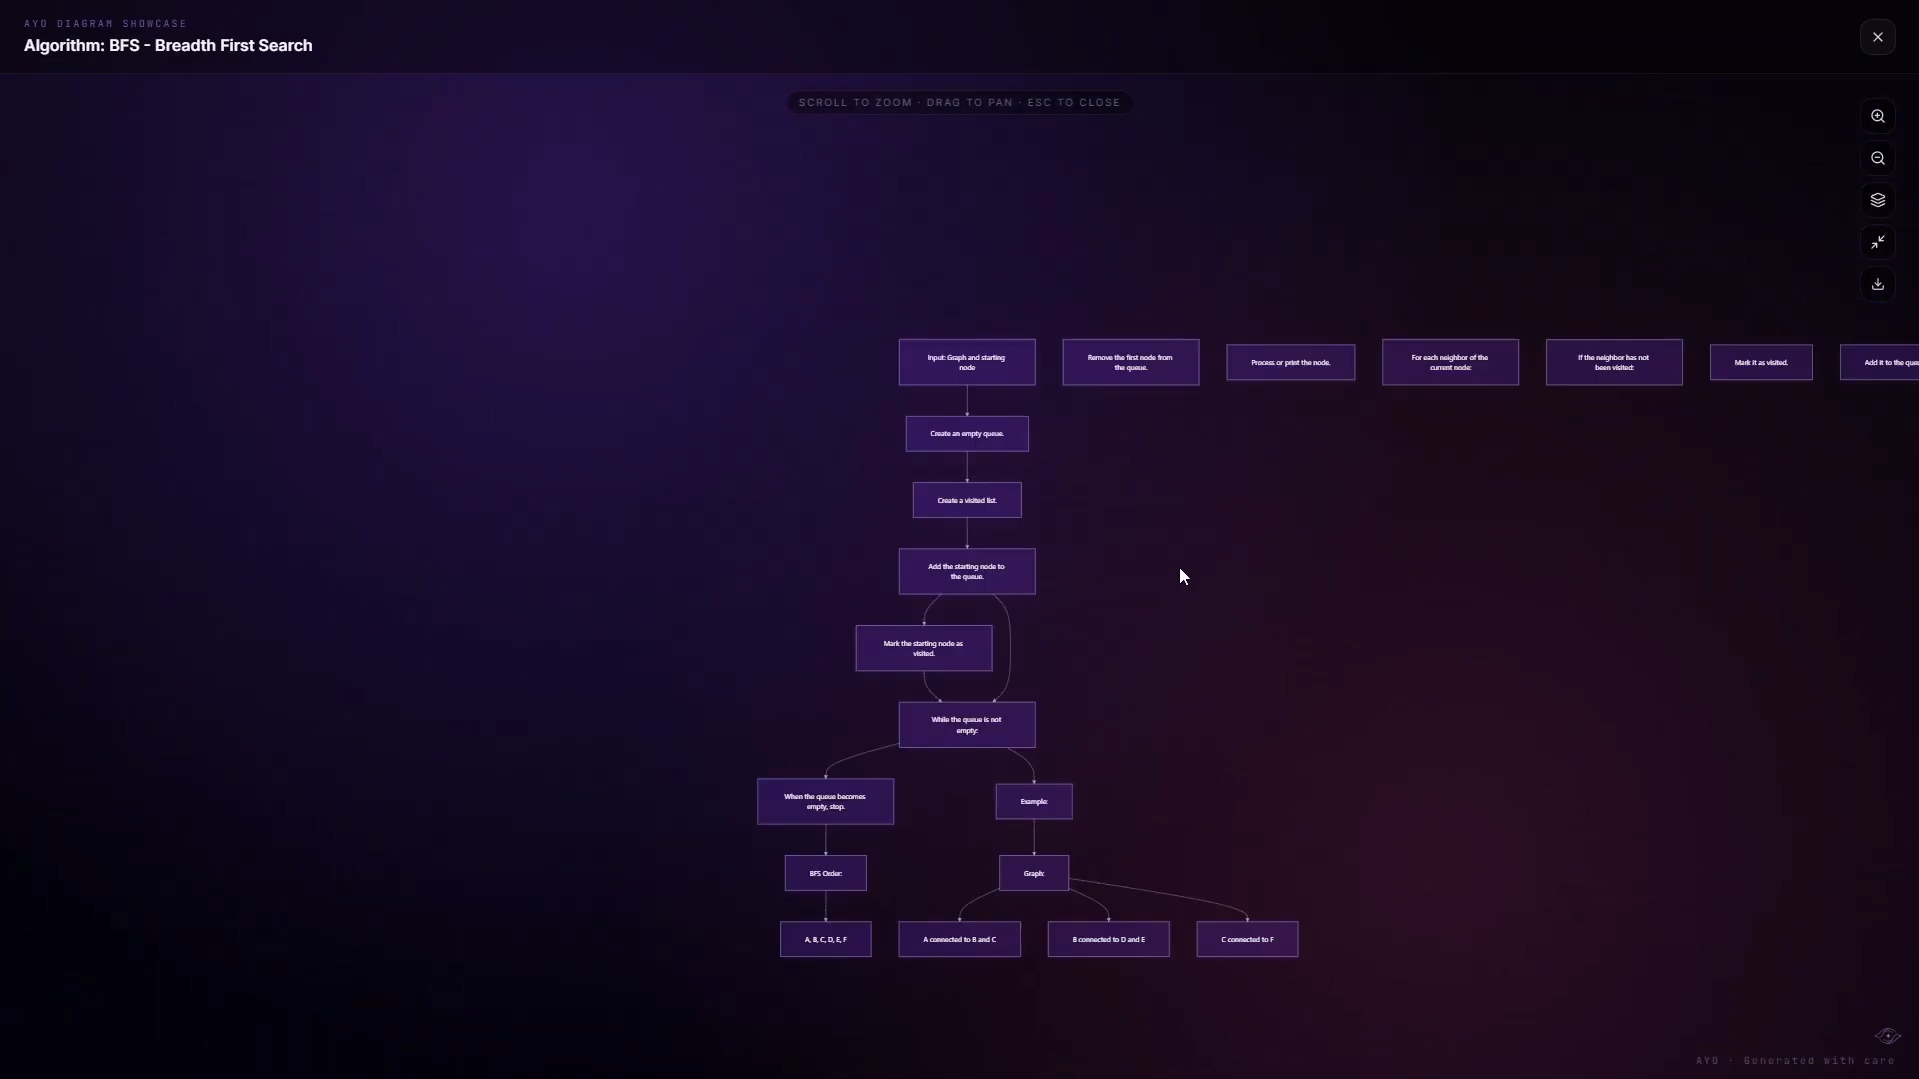Click the 'AYO DIAGRAM SHOWCASE' header label
The height and width of the screenshot is (1079, 1919).
click(105, 23)
